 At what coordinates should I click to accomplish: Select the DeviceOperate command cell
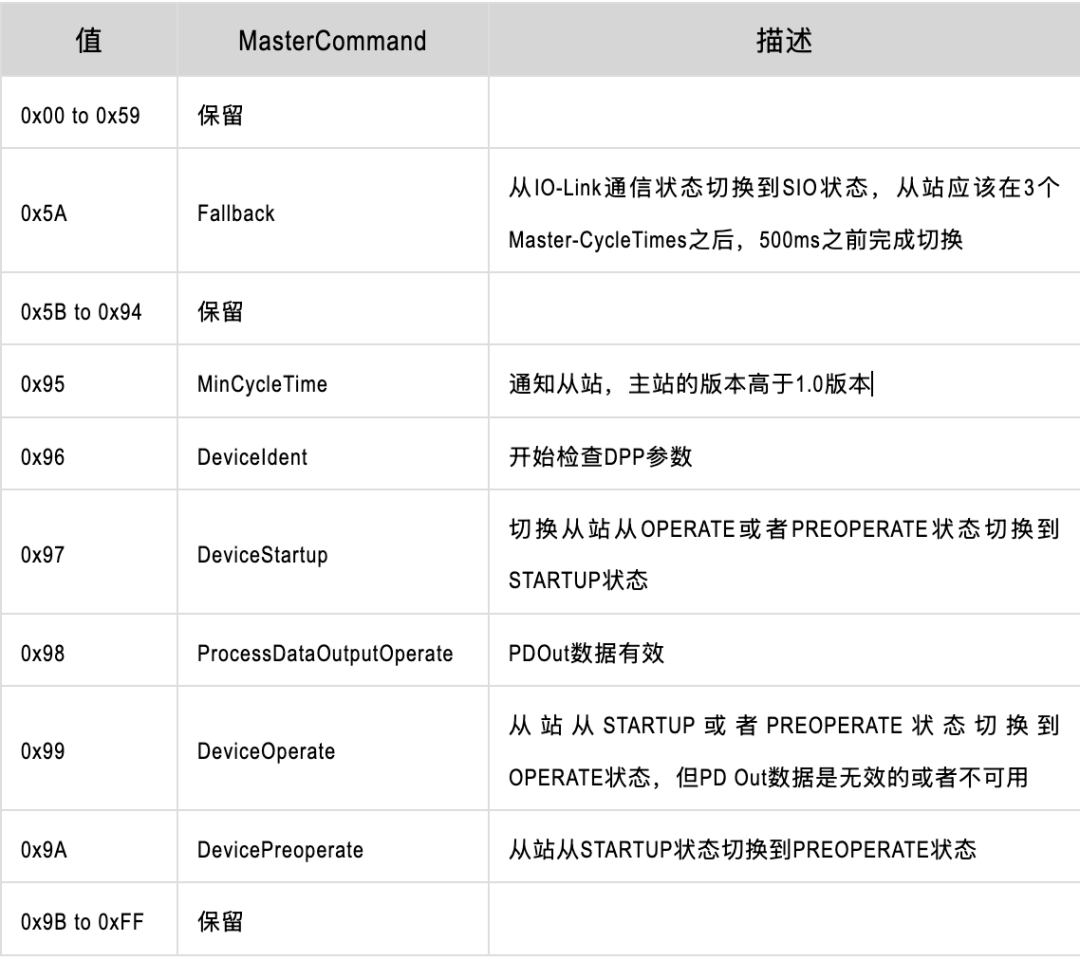(x=265, y=751)
